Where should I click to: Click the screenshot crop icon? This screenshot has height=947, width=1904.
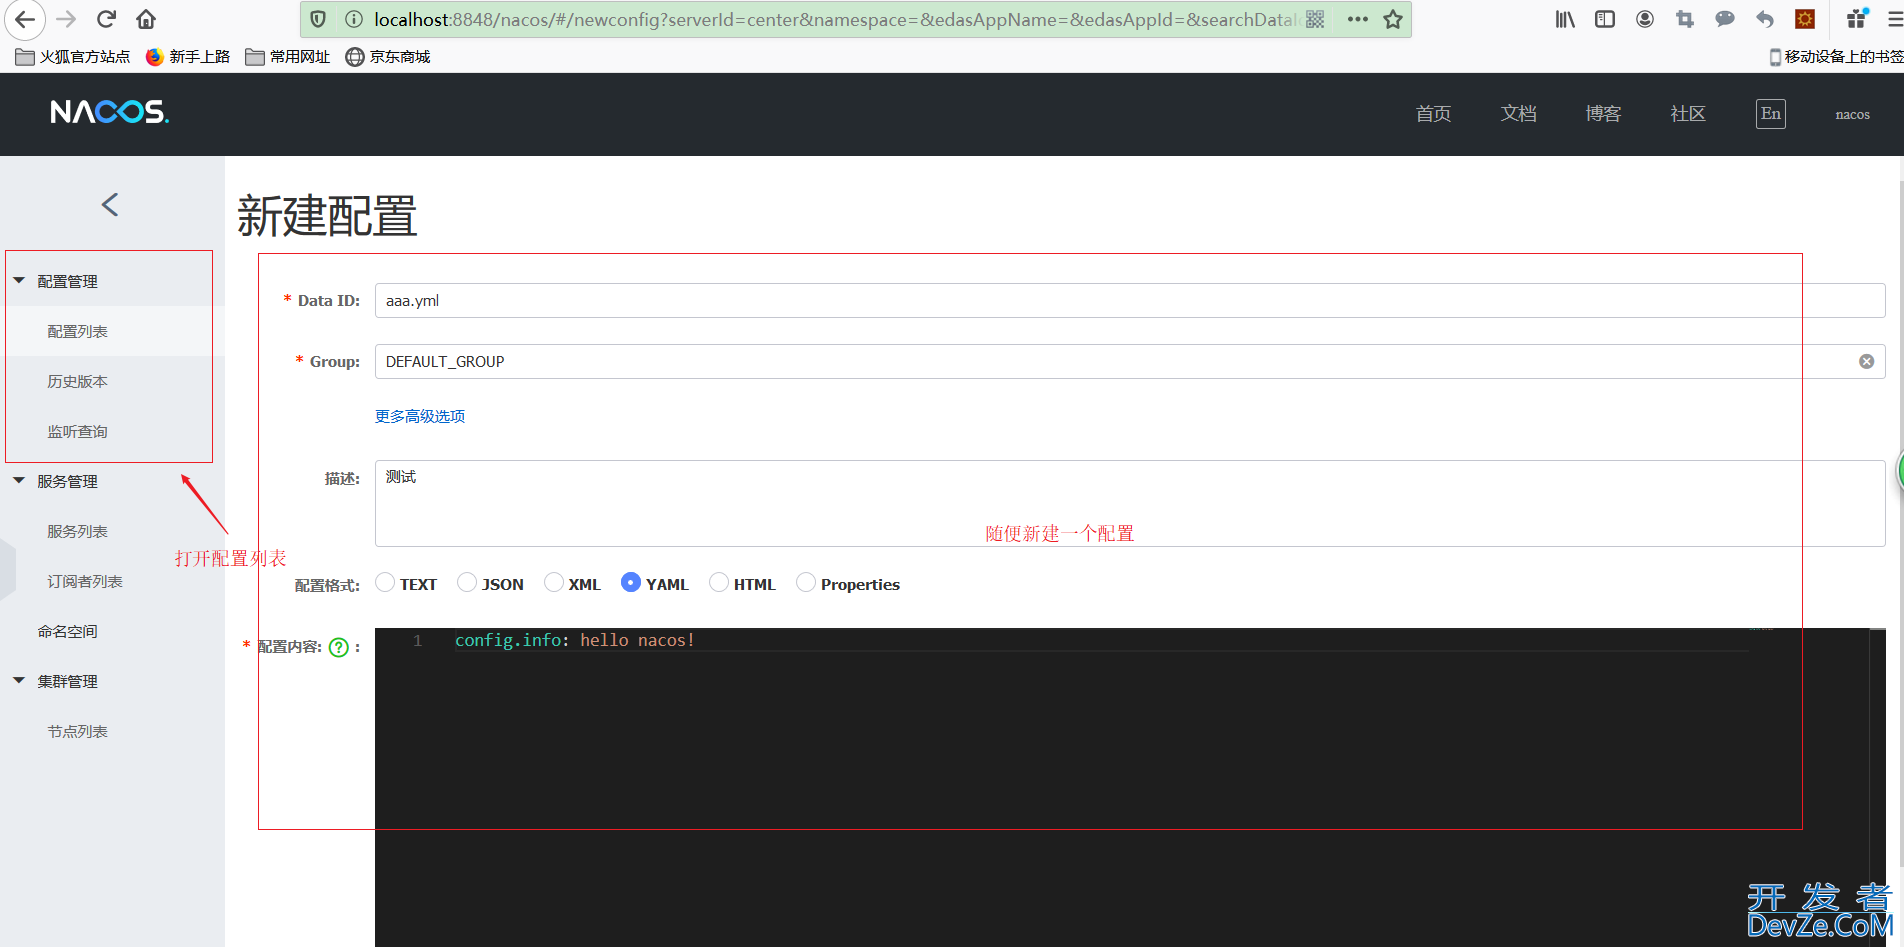(1685, 19)
